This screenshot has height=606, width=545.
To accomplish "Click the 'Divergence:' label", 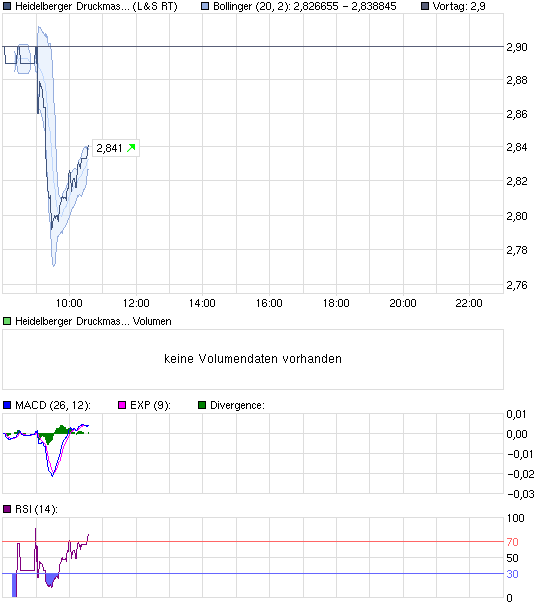I will pyautogui.click(x=237, y=405).
